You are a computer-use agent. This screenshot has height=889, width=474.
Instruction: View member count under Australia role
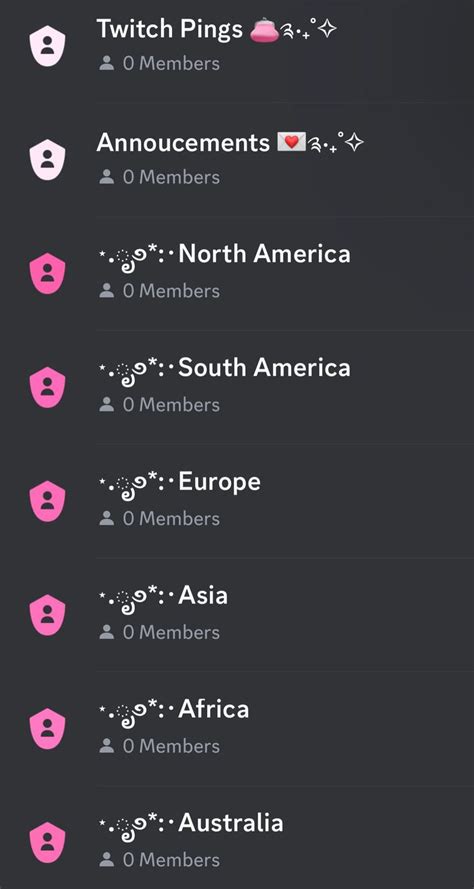pos(159,860)
